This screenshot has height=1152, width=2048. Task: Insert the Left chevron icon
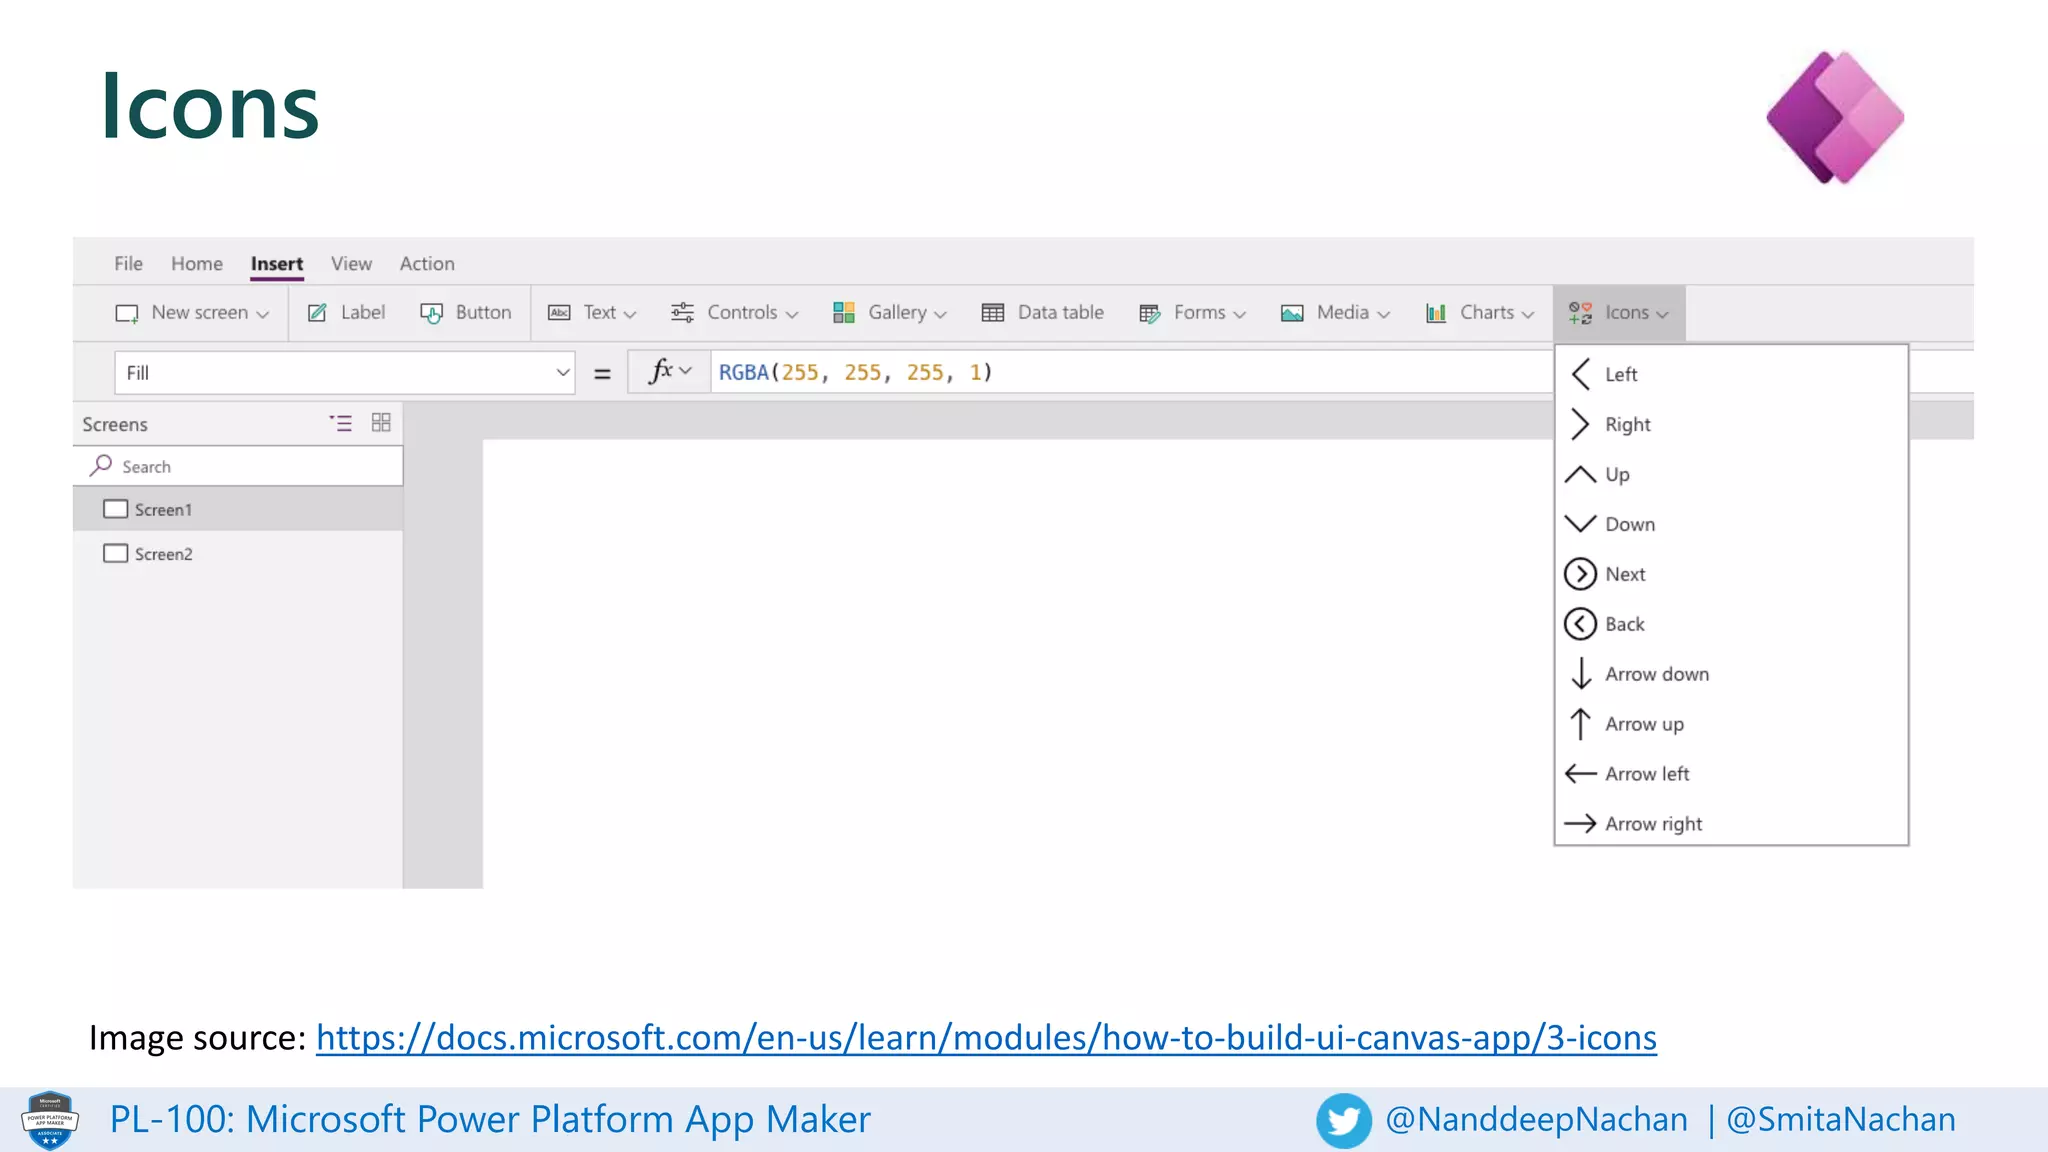(x=1581, y=374)
